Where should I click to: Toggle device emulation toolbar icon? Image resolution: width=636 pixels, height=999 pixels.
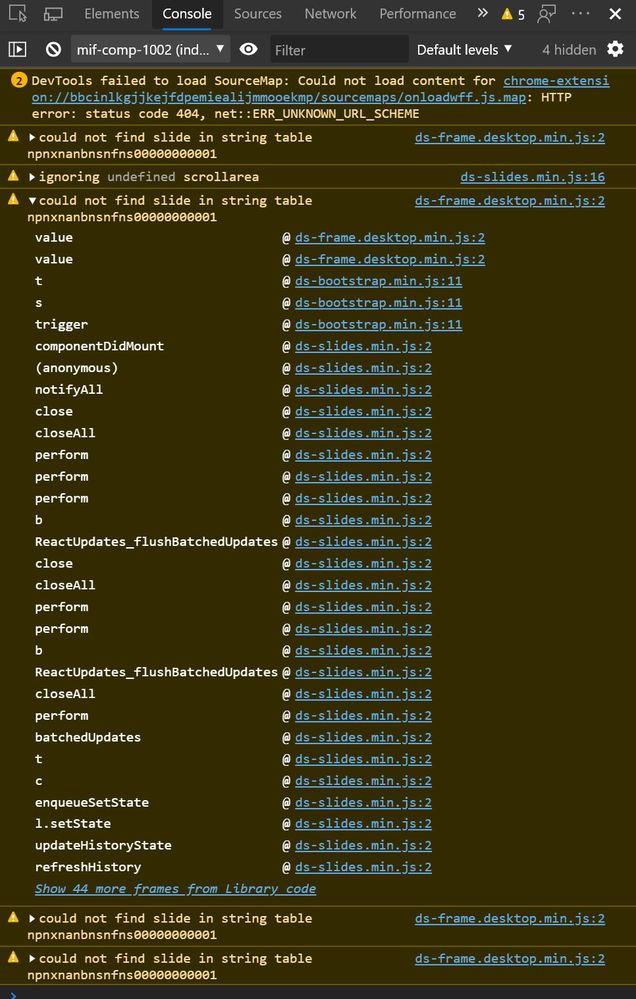click(x=53, y=14)
